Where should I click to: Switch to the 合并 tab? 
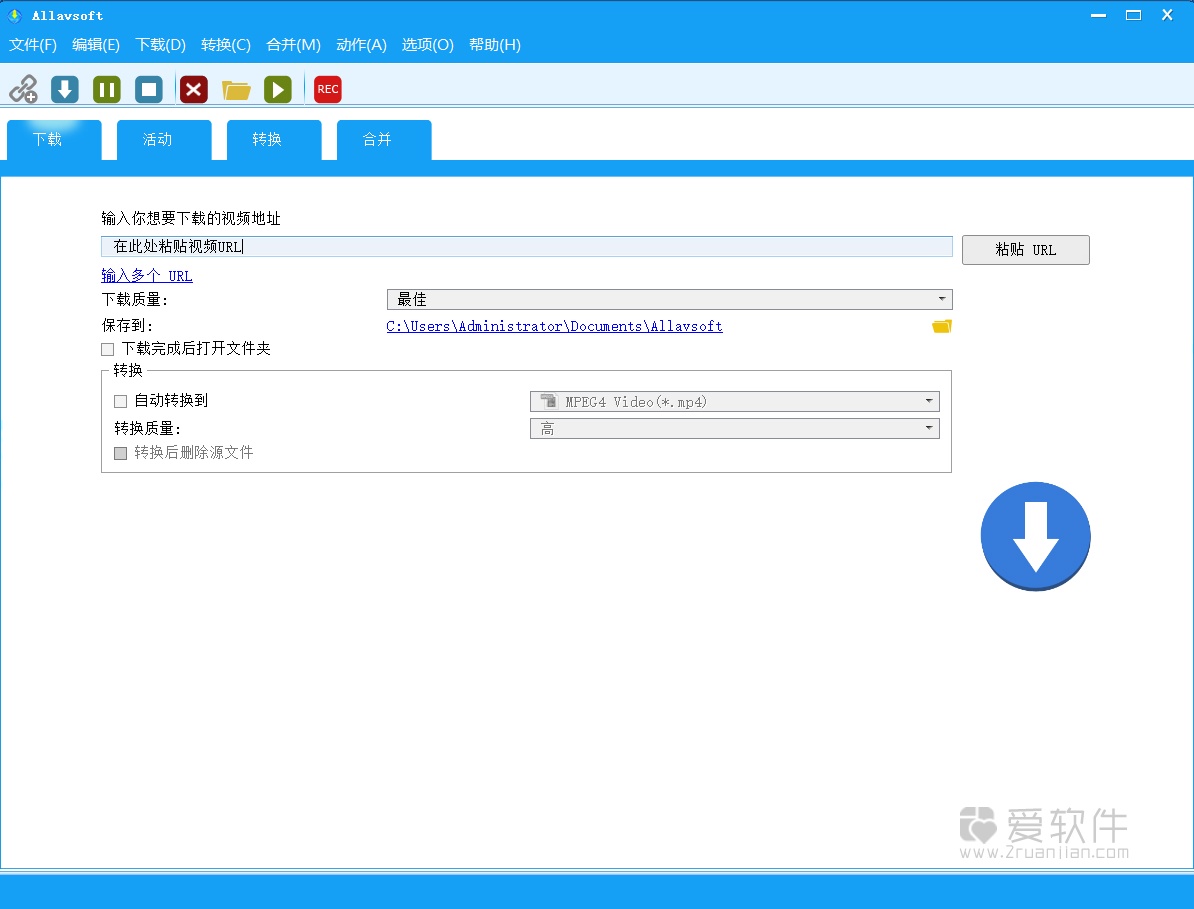384,139
